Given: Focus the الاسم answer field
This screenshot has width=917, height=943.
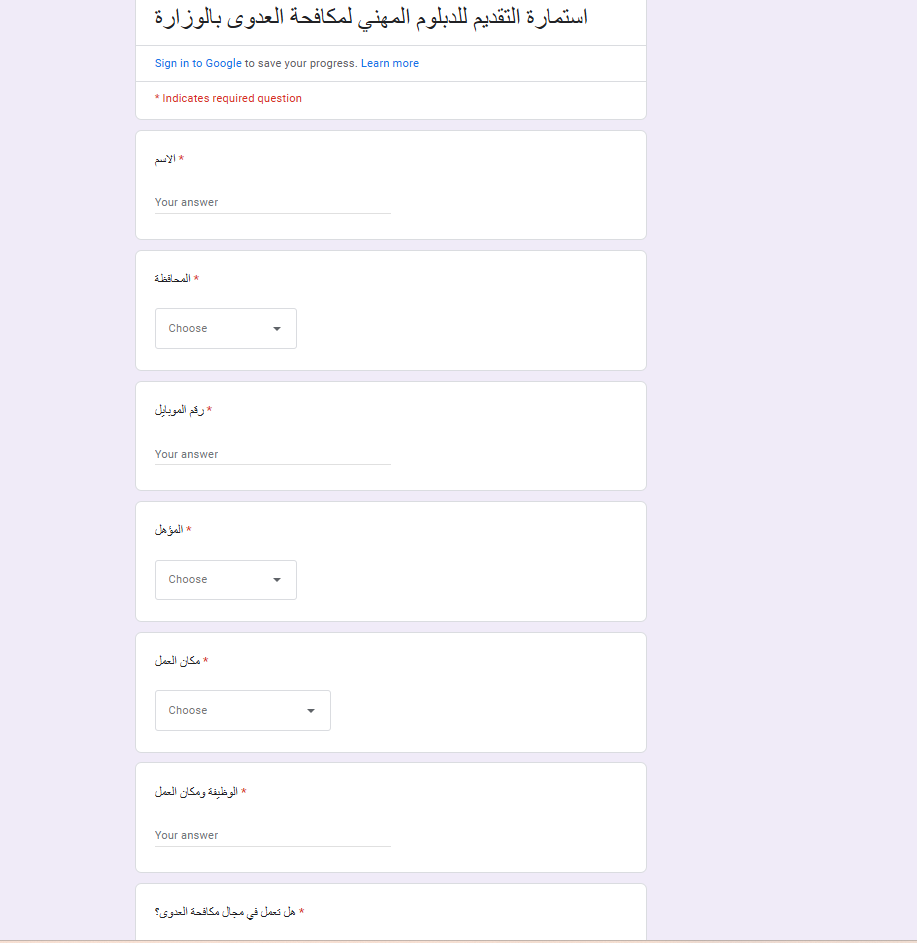Looking at the screenshot, I should coord(272,203).
